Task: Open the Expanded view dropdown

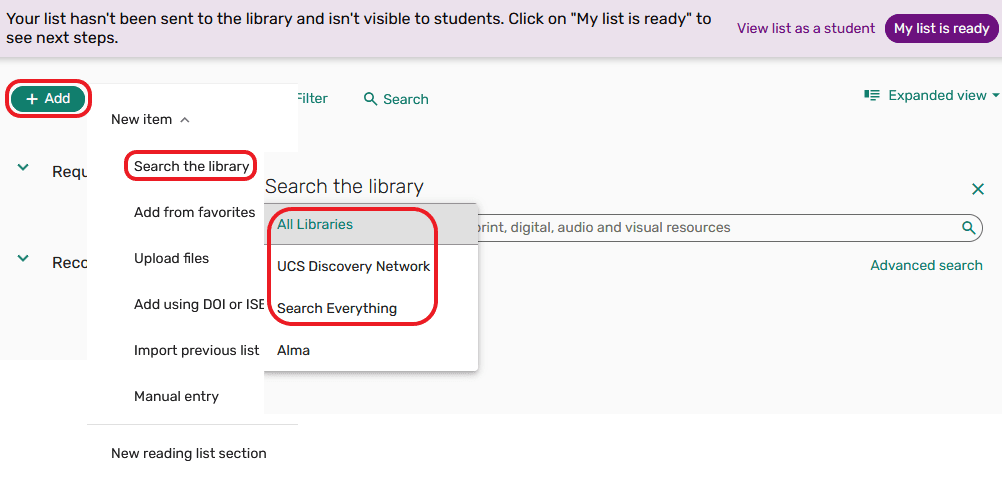Action: pyautogui.click(x=931, y=96)
